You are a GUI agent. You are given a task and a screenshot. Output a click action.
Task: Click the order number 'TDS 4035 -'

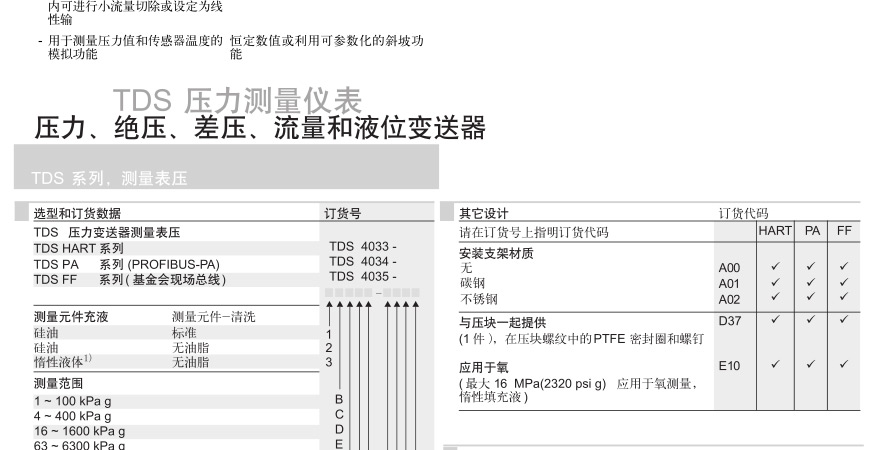363,277
